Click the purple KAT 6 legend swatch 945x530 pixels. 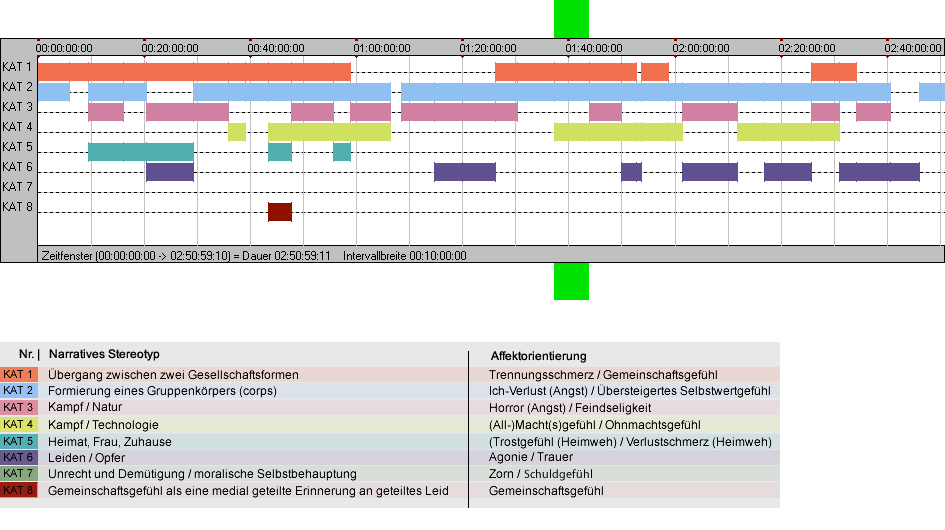19,457
